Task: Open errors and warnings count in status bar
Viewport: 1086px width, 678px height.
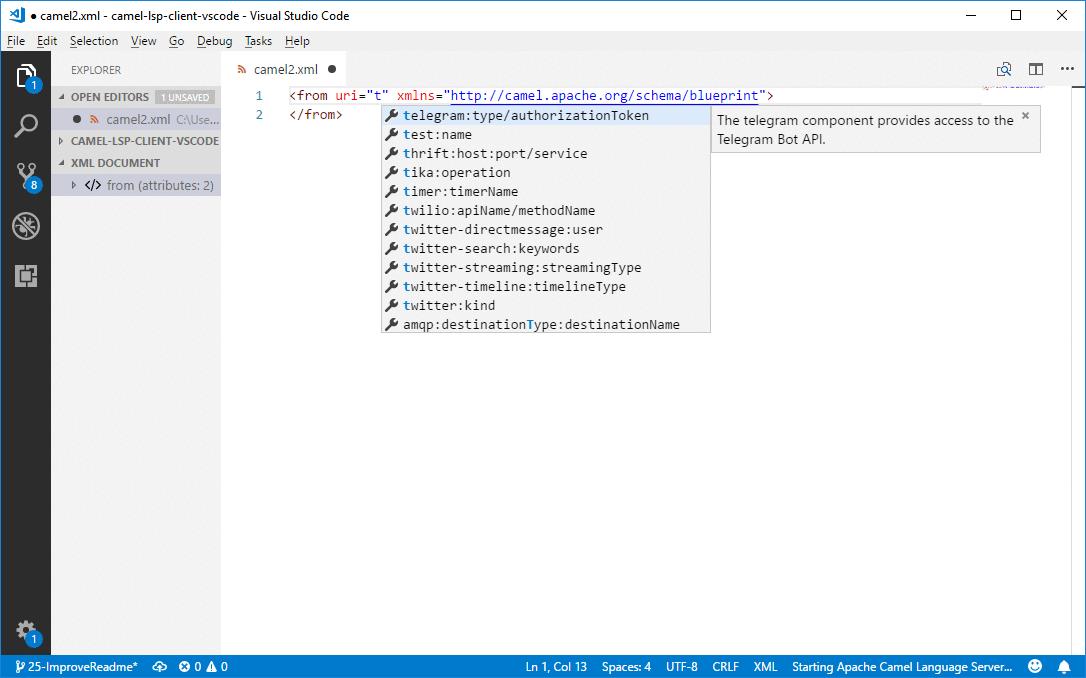Action: pyautogui.click(x=203, y=666)
